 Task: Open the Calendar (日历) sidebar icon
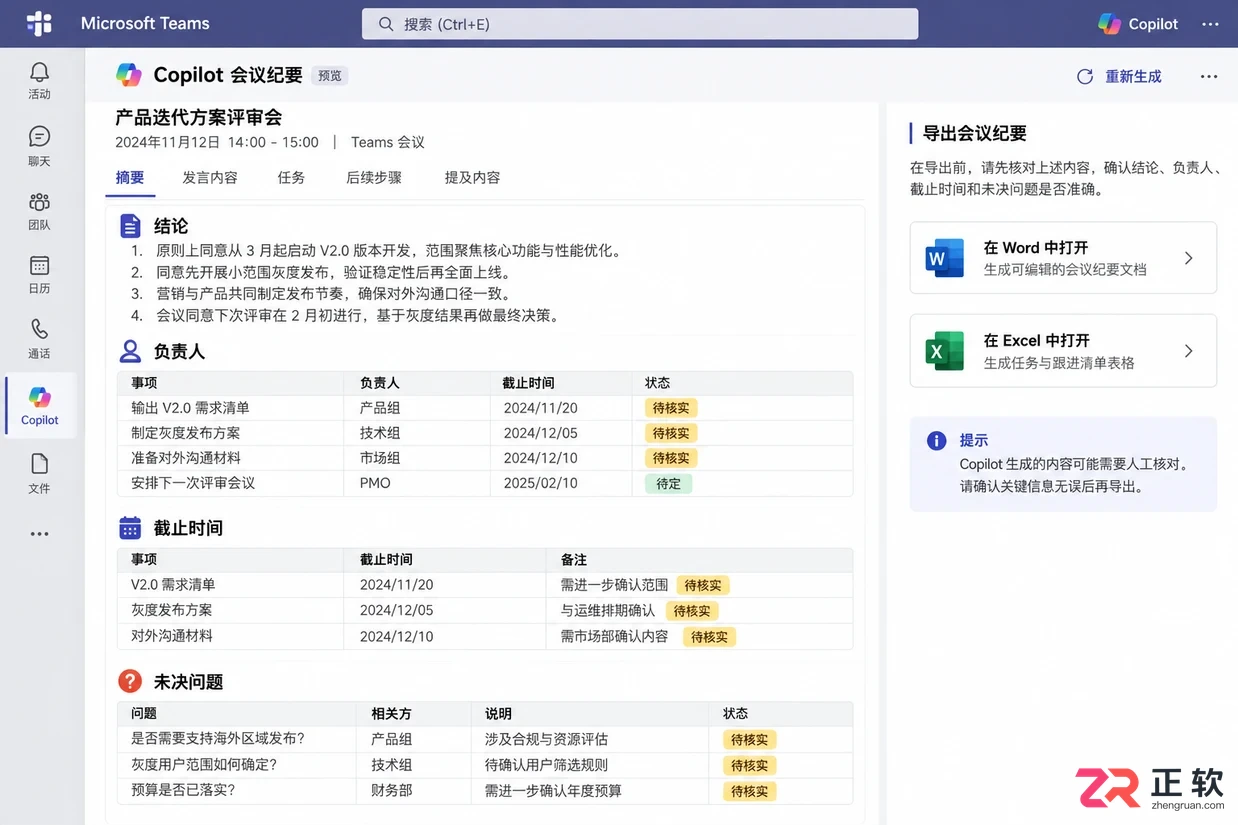point(39,275)
